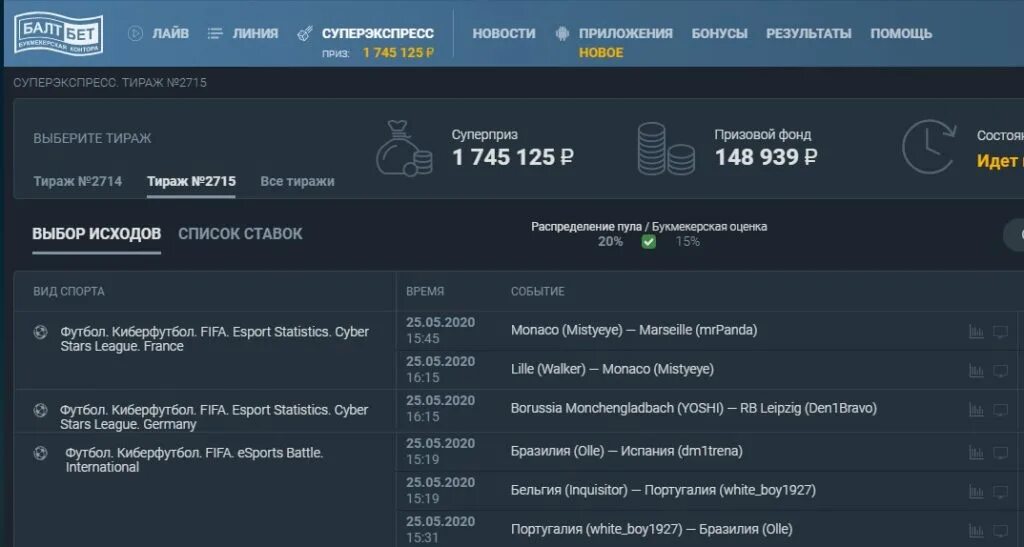Click the 20% pool distribution value
This screenshot has height=547, width=1024.
pos(610,242)
